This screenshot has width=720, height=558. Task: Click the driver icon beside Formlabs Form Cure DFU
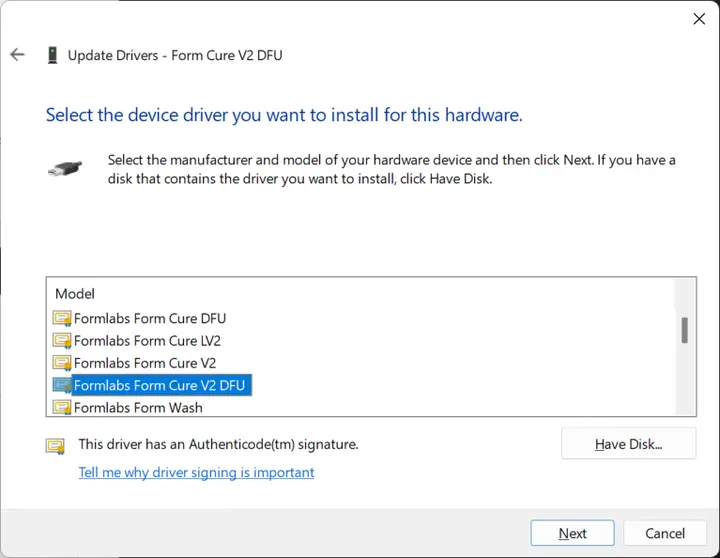pyautogui.click(x=62, y=318)
